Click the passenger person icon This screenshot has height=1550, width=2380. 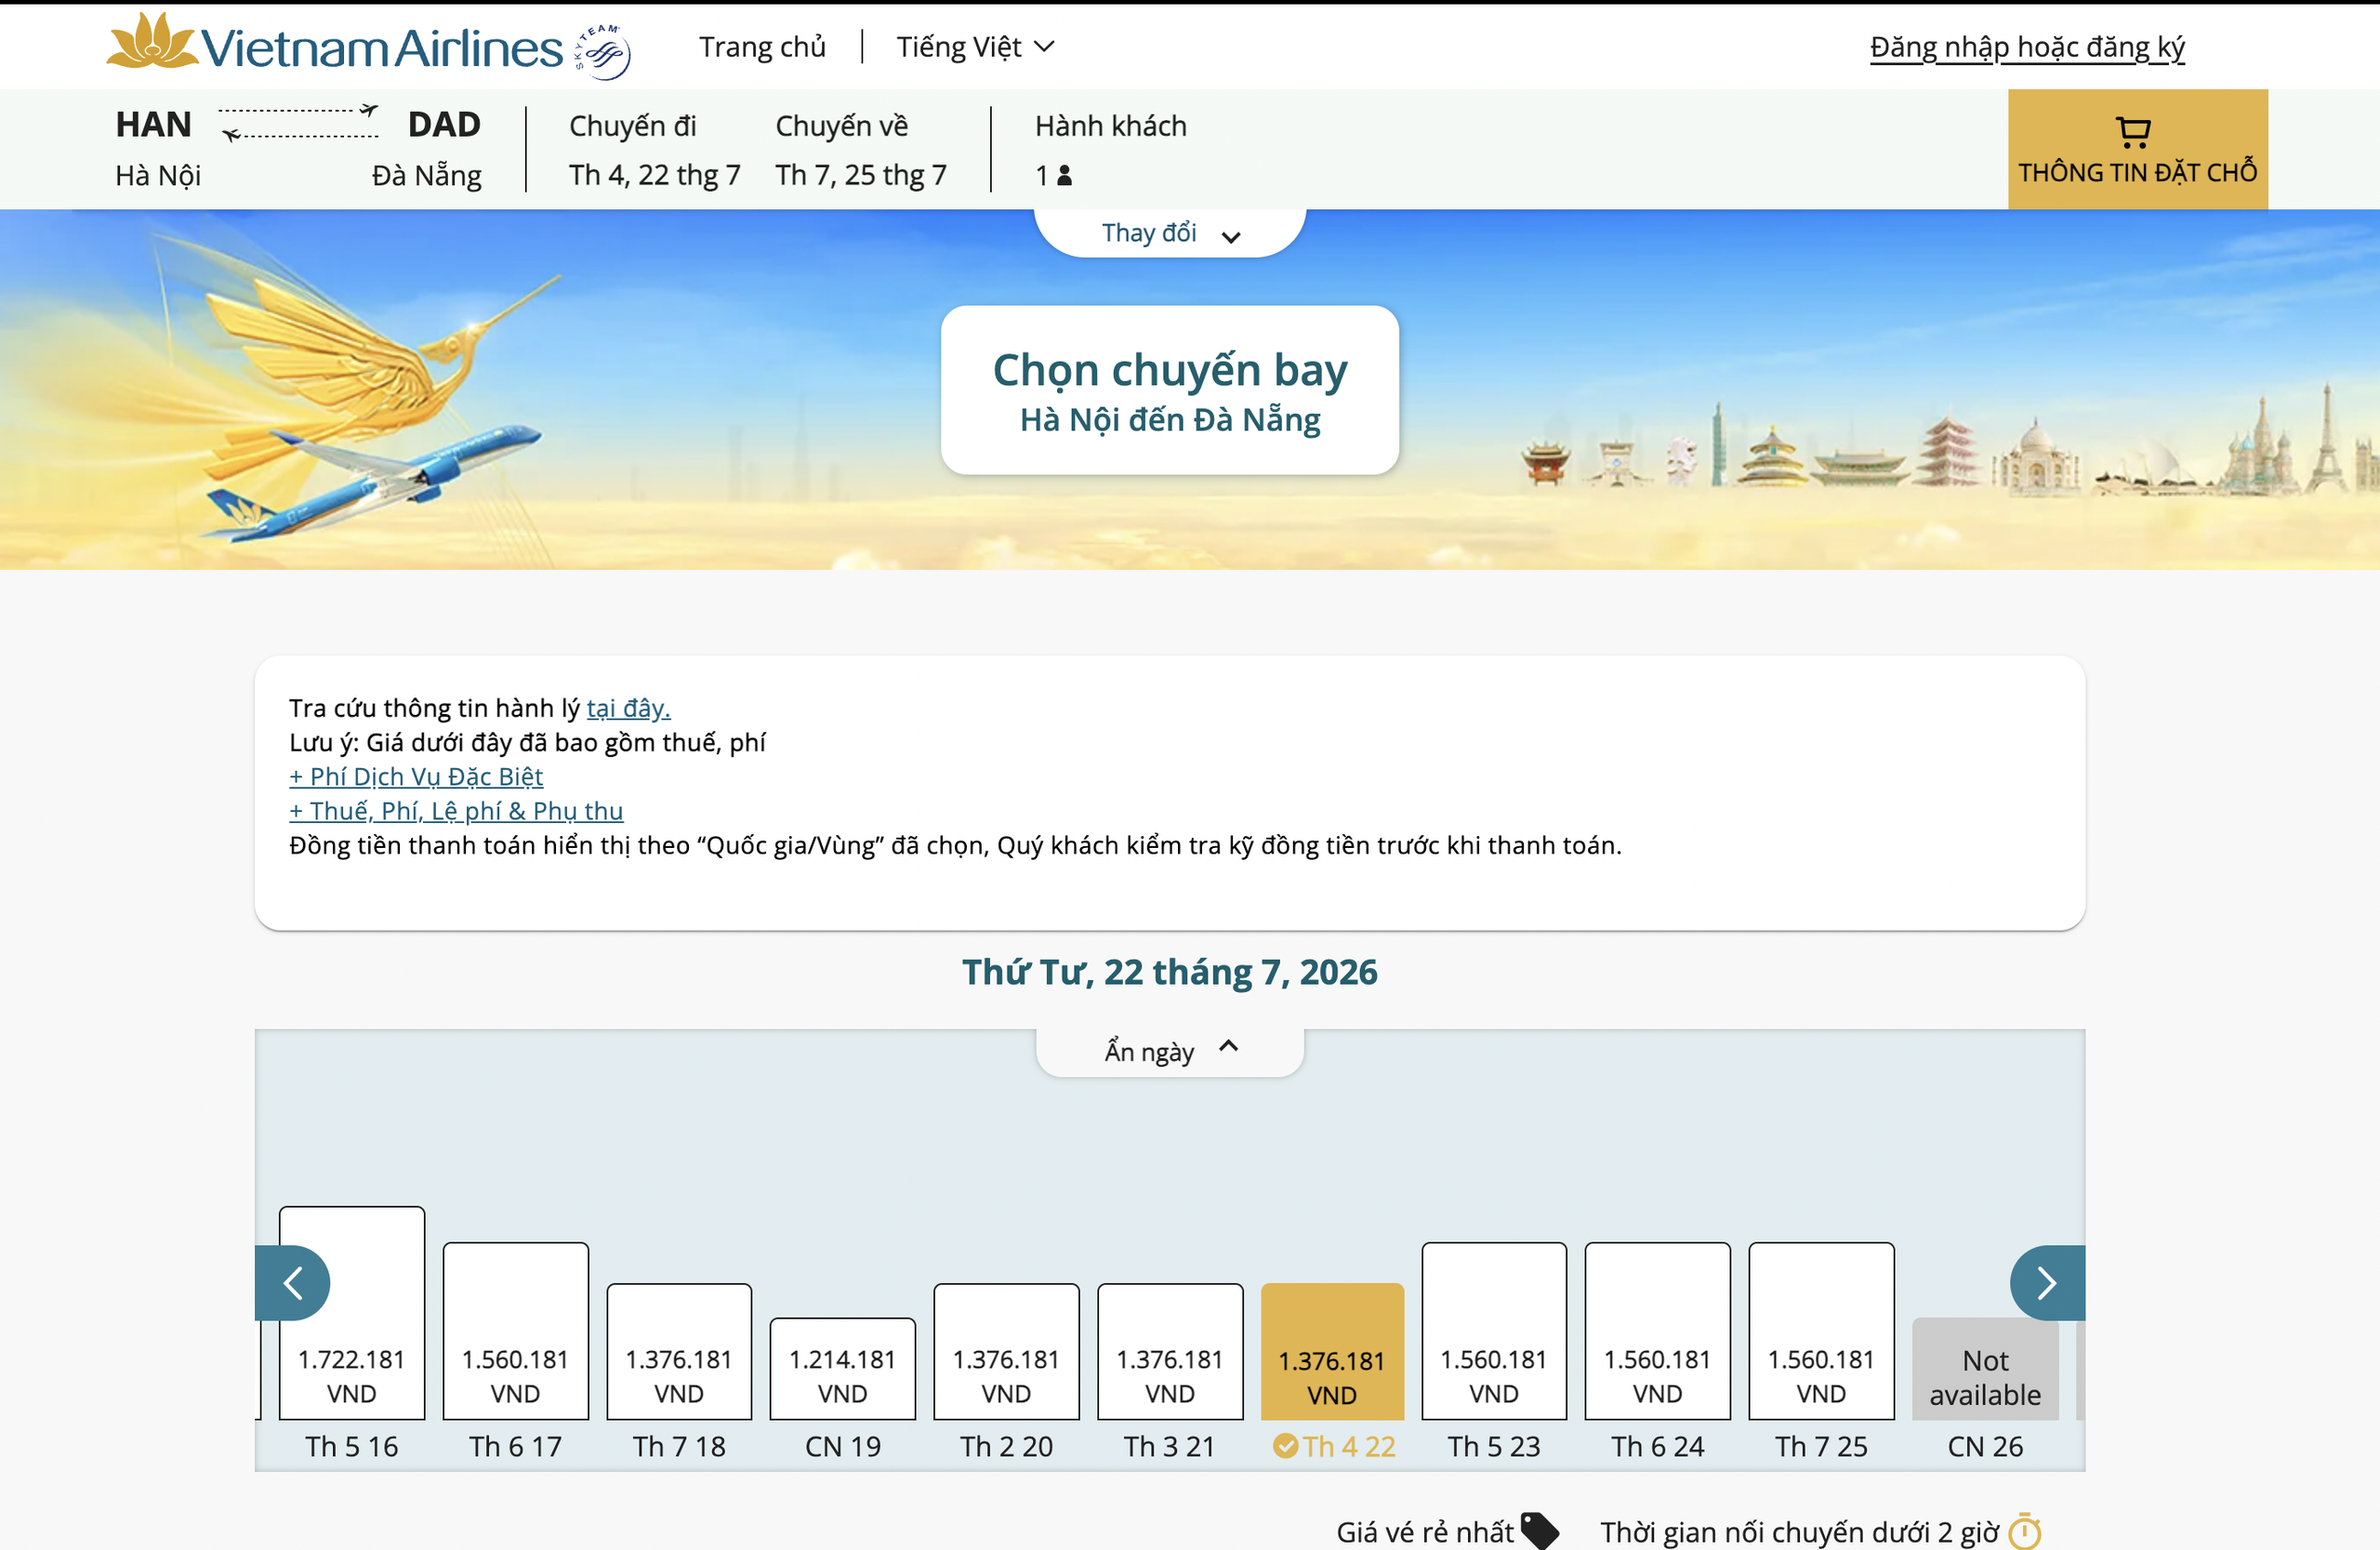pos(1064,176)
